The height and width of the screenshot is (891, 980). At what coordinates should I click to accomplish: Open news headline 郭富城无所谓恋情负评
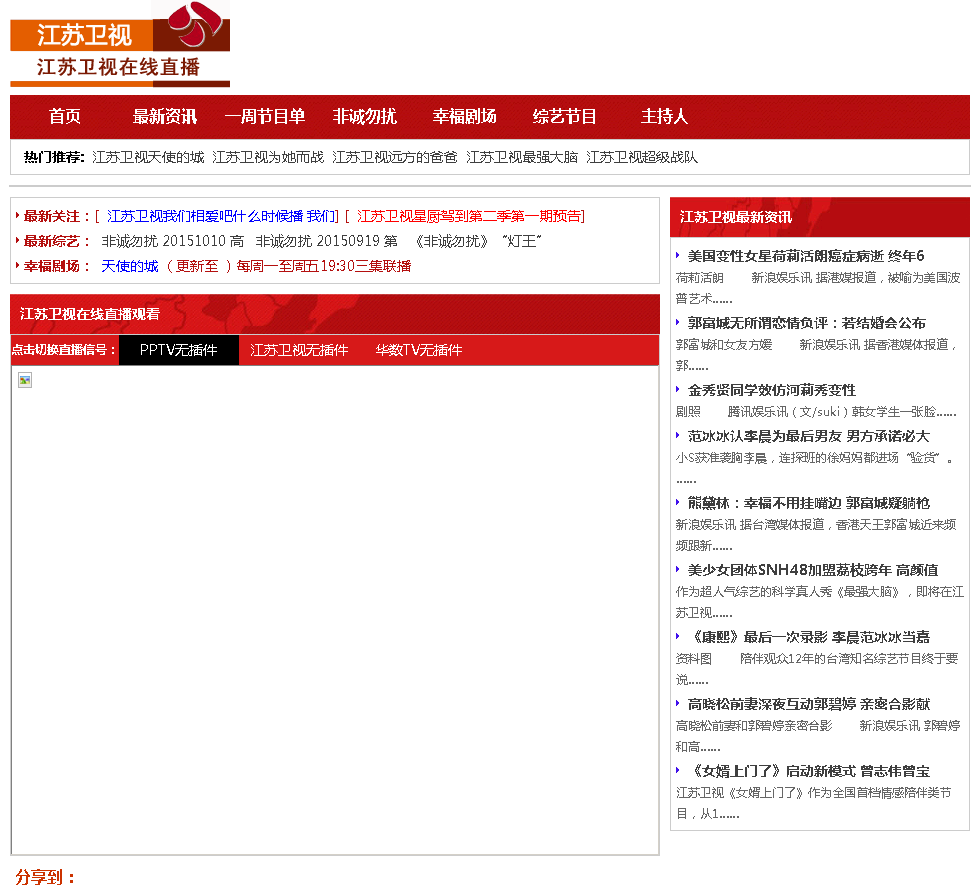click(x=806, y=323)
